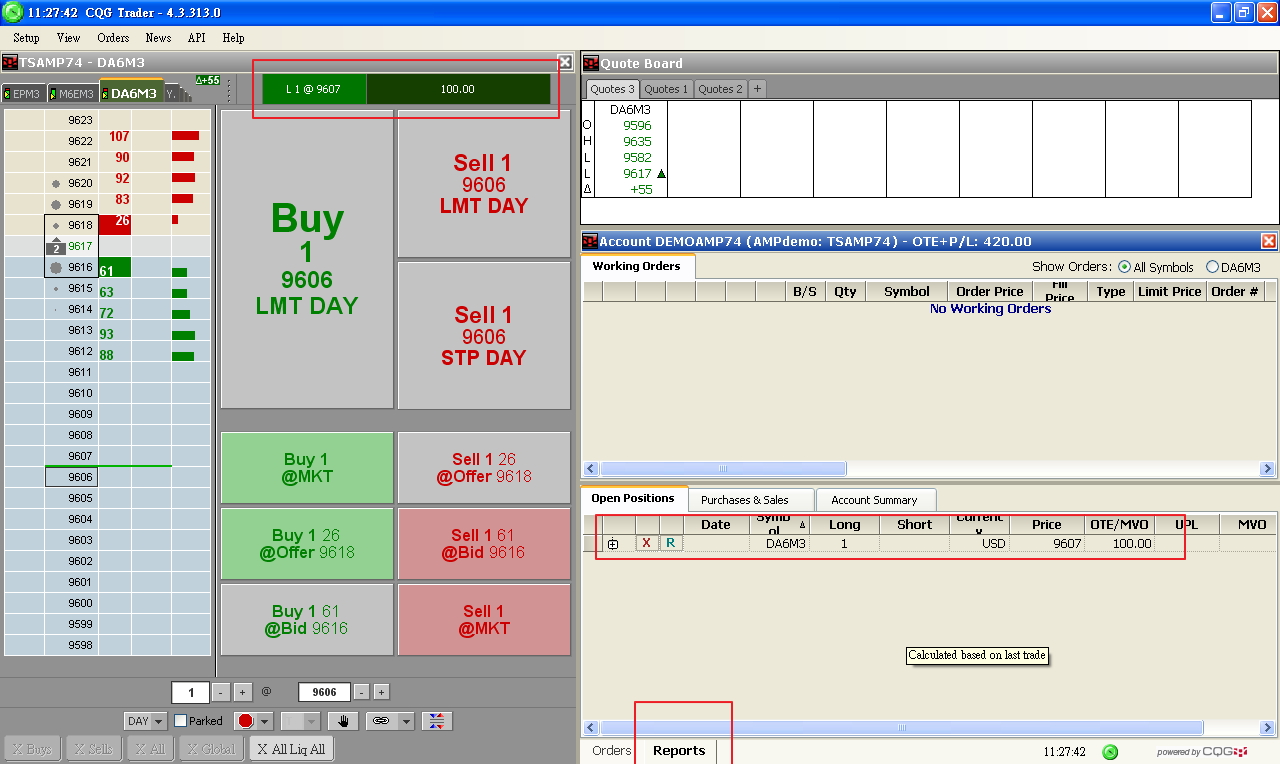Expand the DA6M3 position row plus icon

(x=613, y=544)
